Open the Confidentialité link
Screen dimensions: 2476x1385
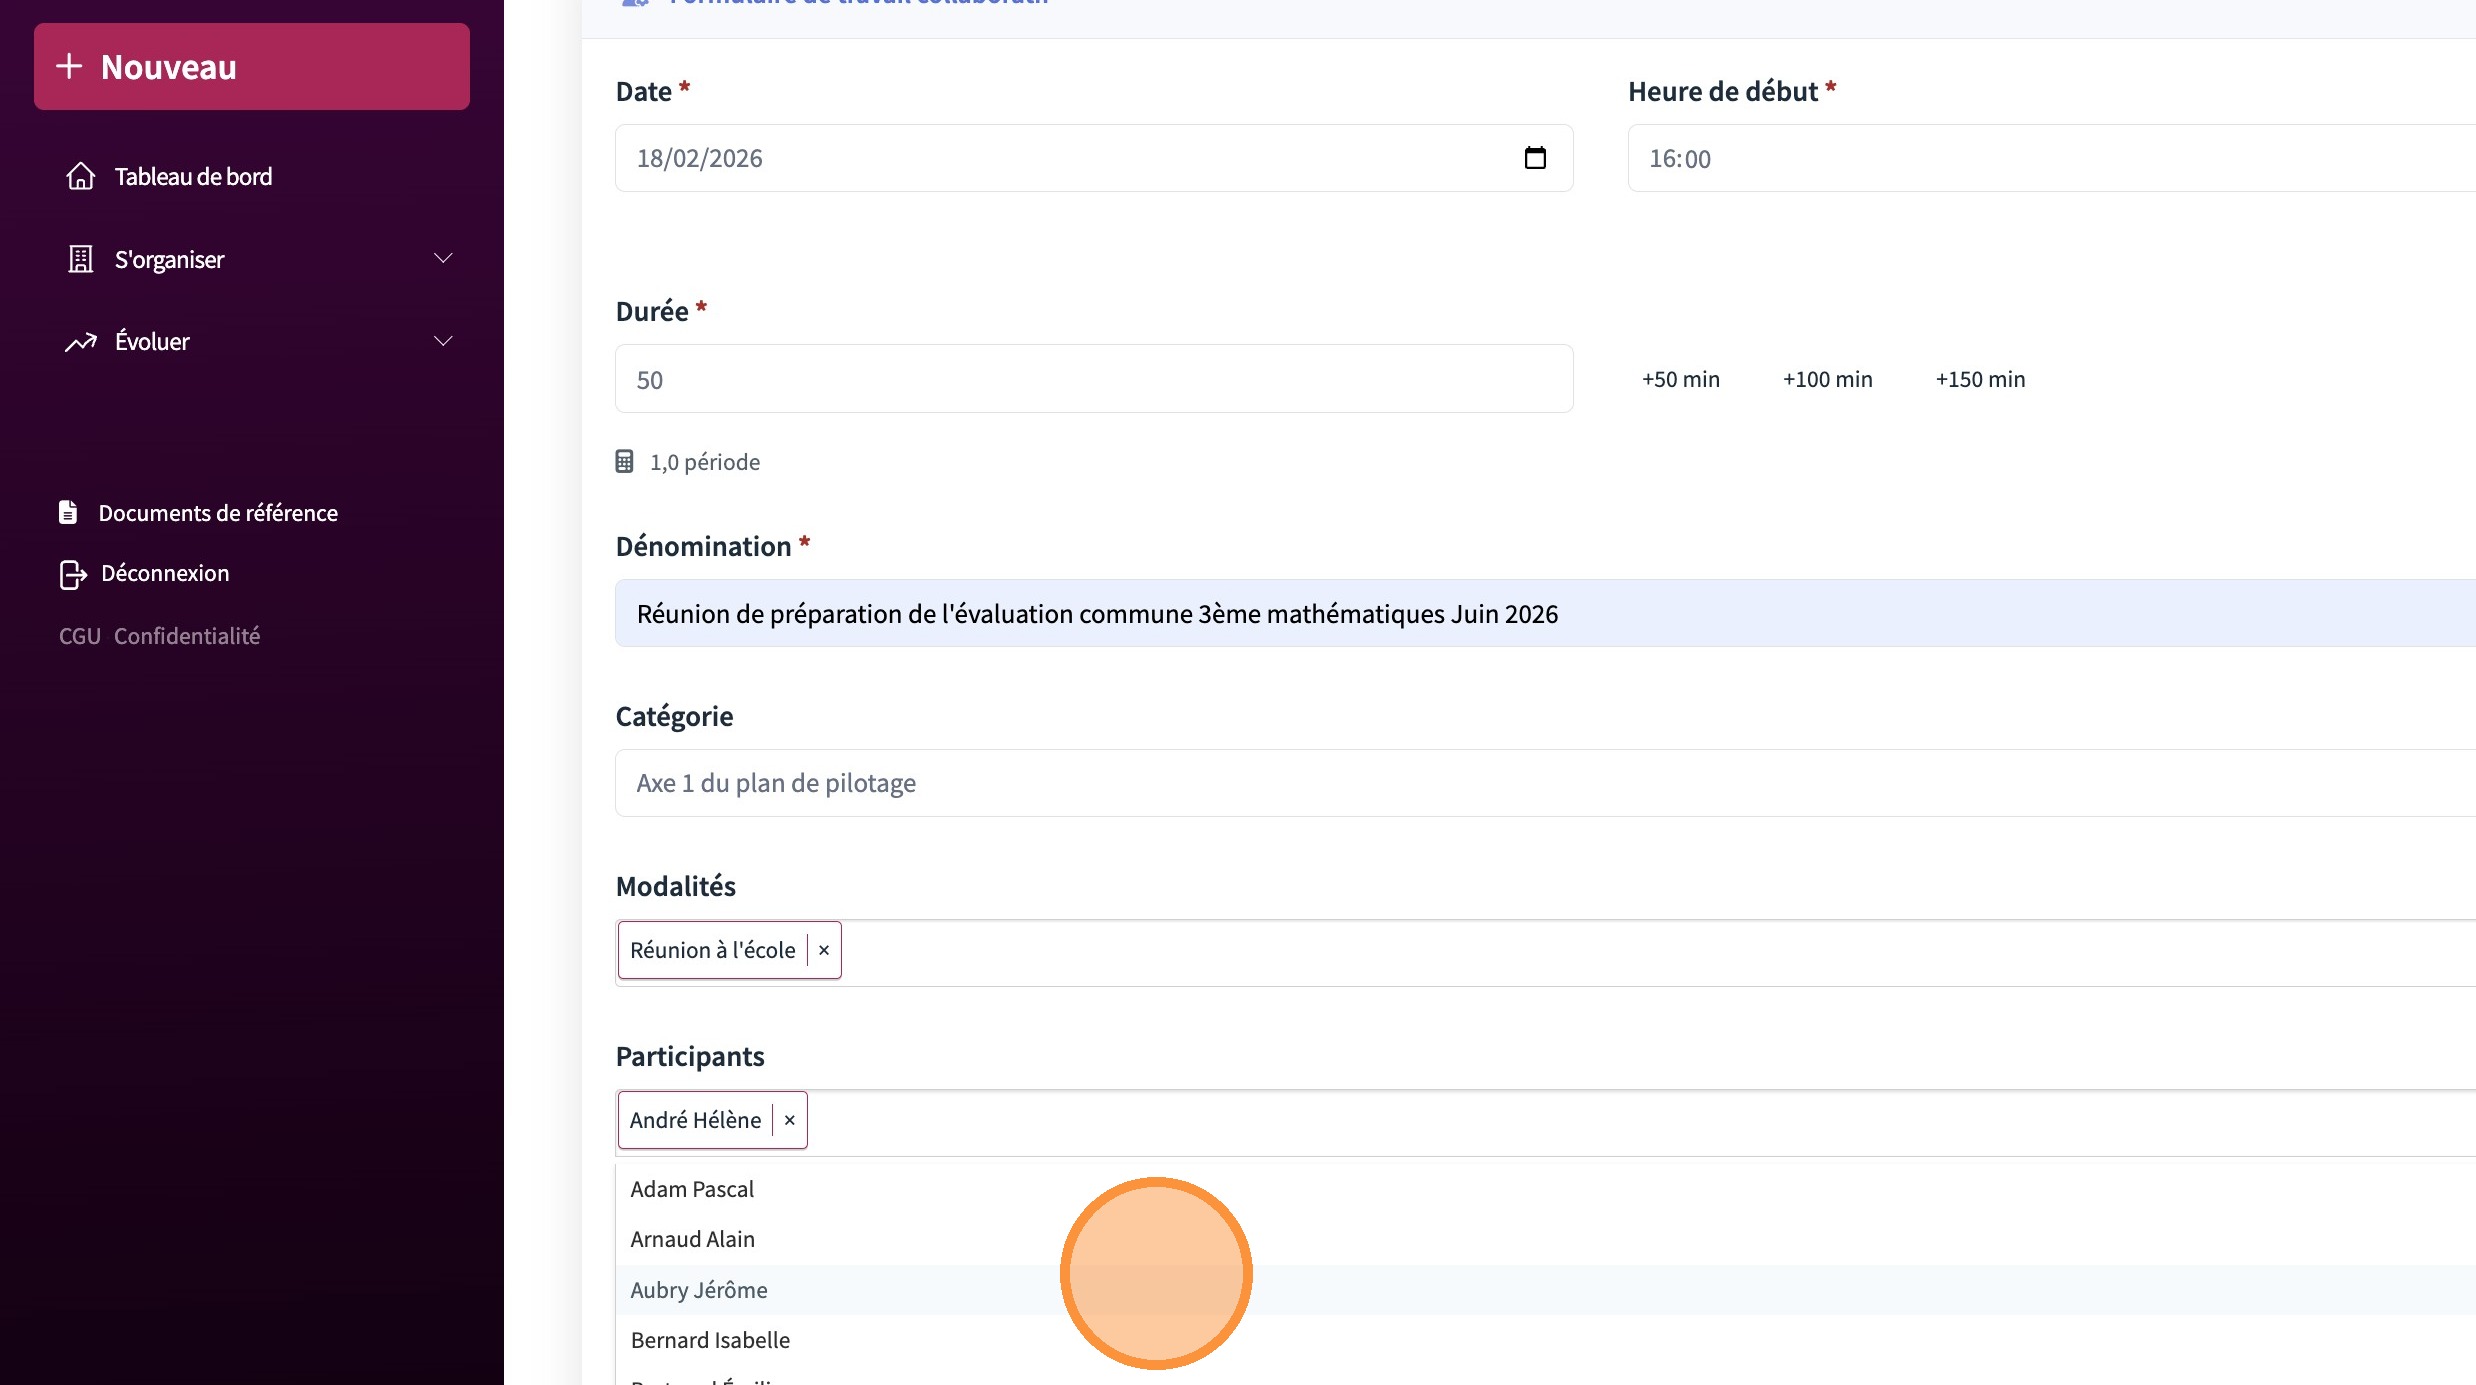click(x=187, y=636)
